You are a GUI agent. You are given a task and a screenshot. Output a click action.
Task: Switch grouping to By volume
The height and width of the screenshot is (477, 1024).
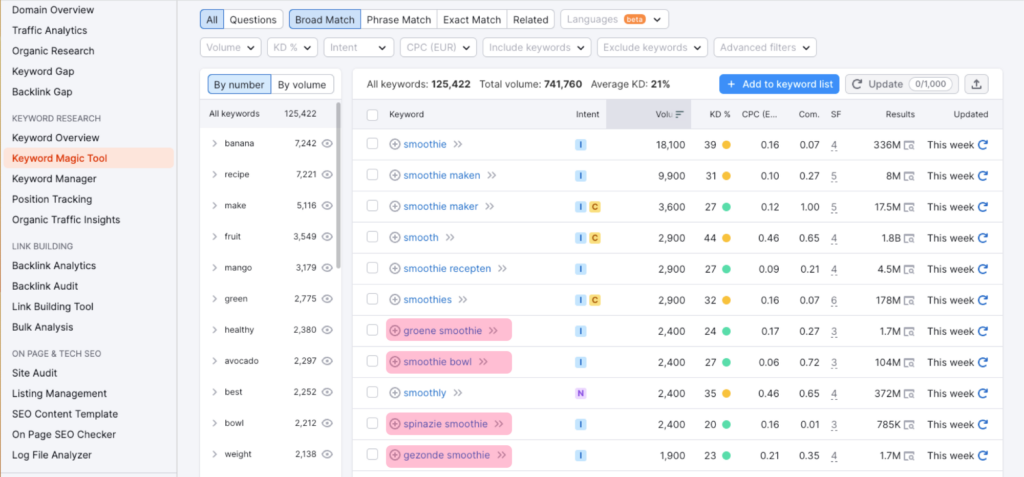point(302,84)
